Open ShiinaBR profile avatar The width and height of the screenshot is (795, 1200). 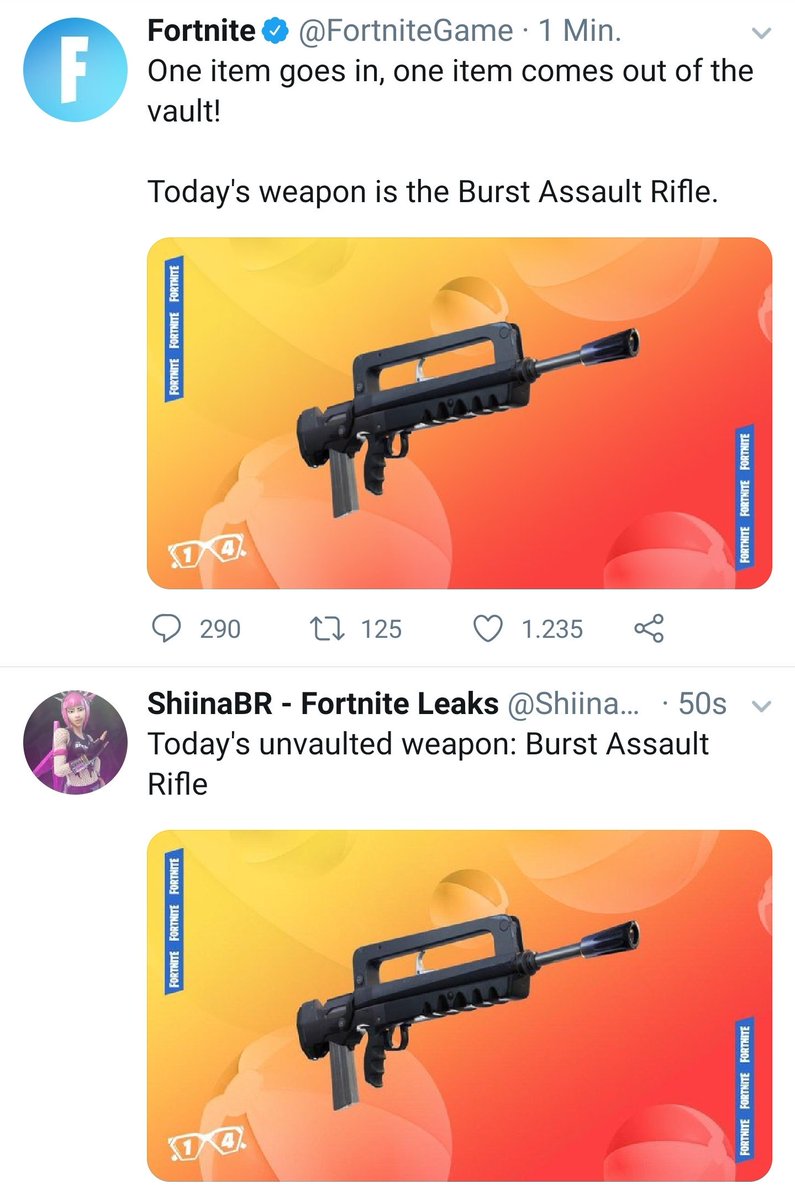coord(75,743)
